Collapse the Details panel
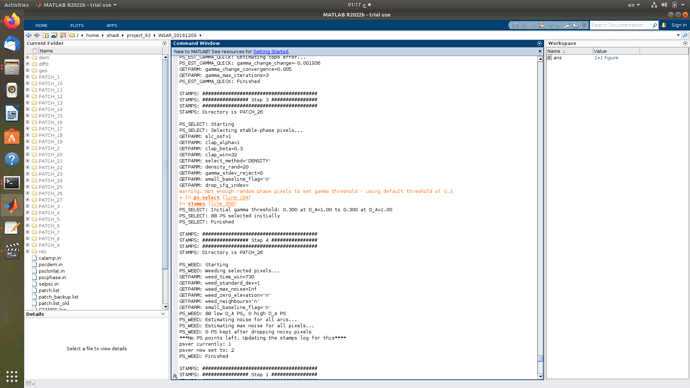 click(163, 314)
